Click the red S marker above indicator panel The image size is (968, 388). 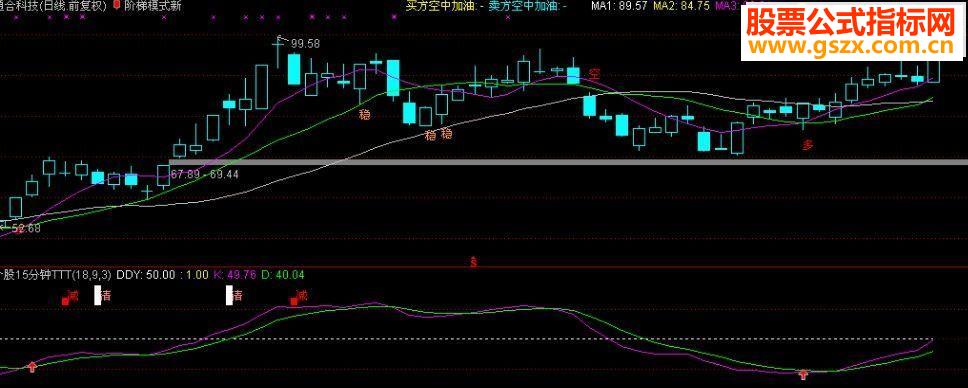(x=474, y=262)
